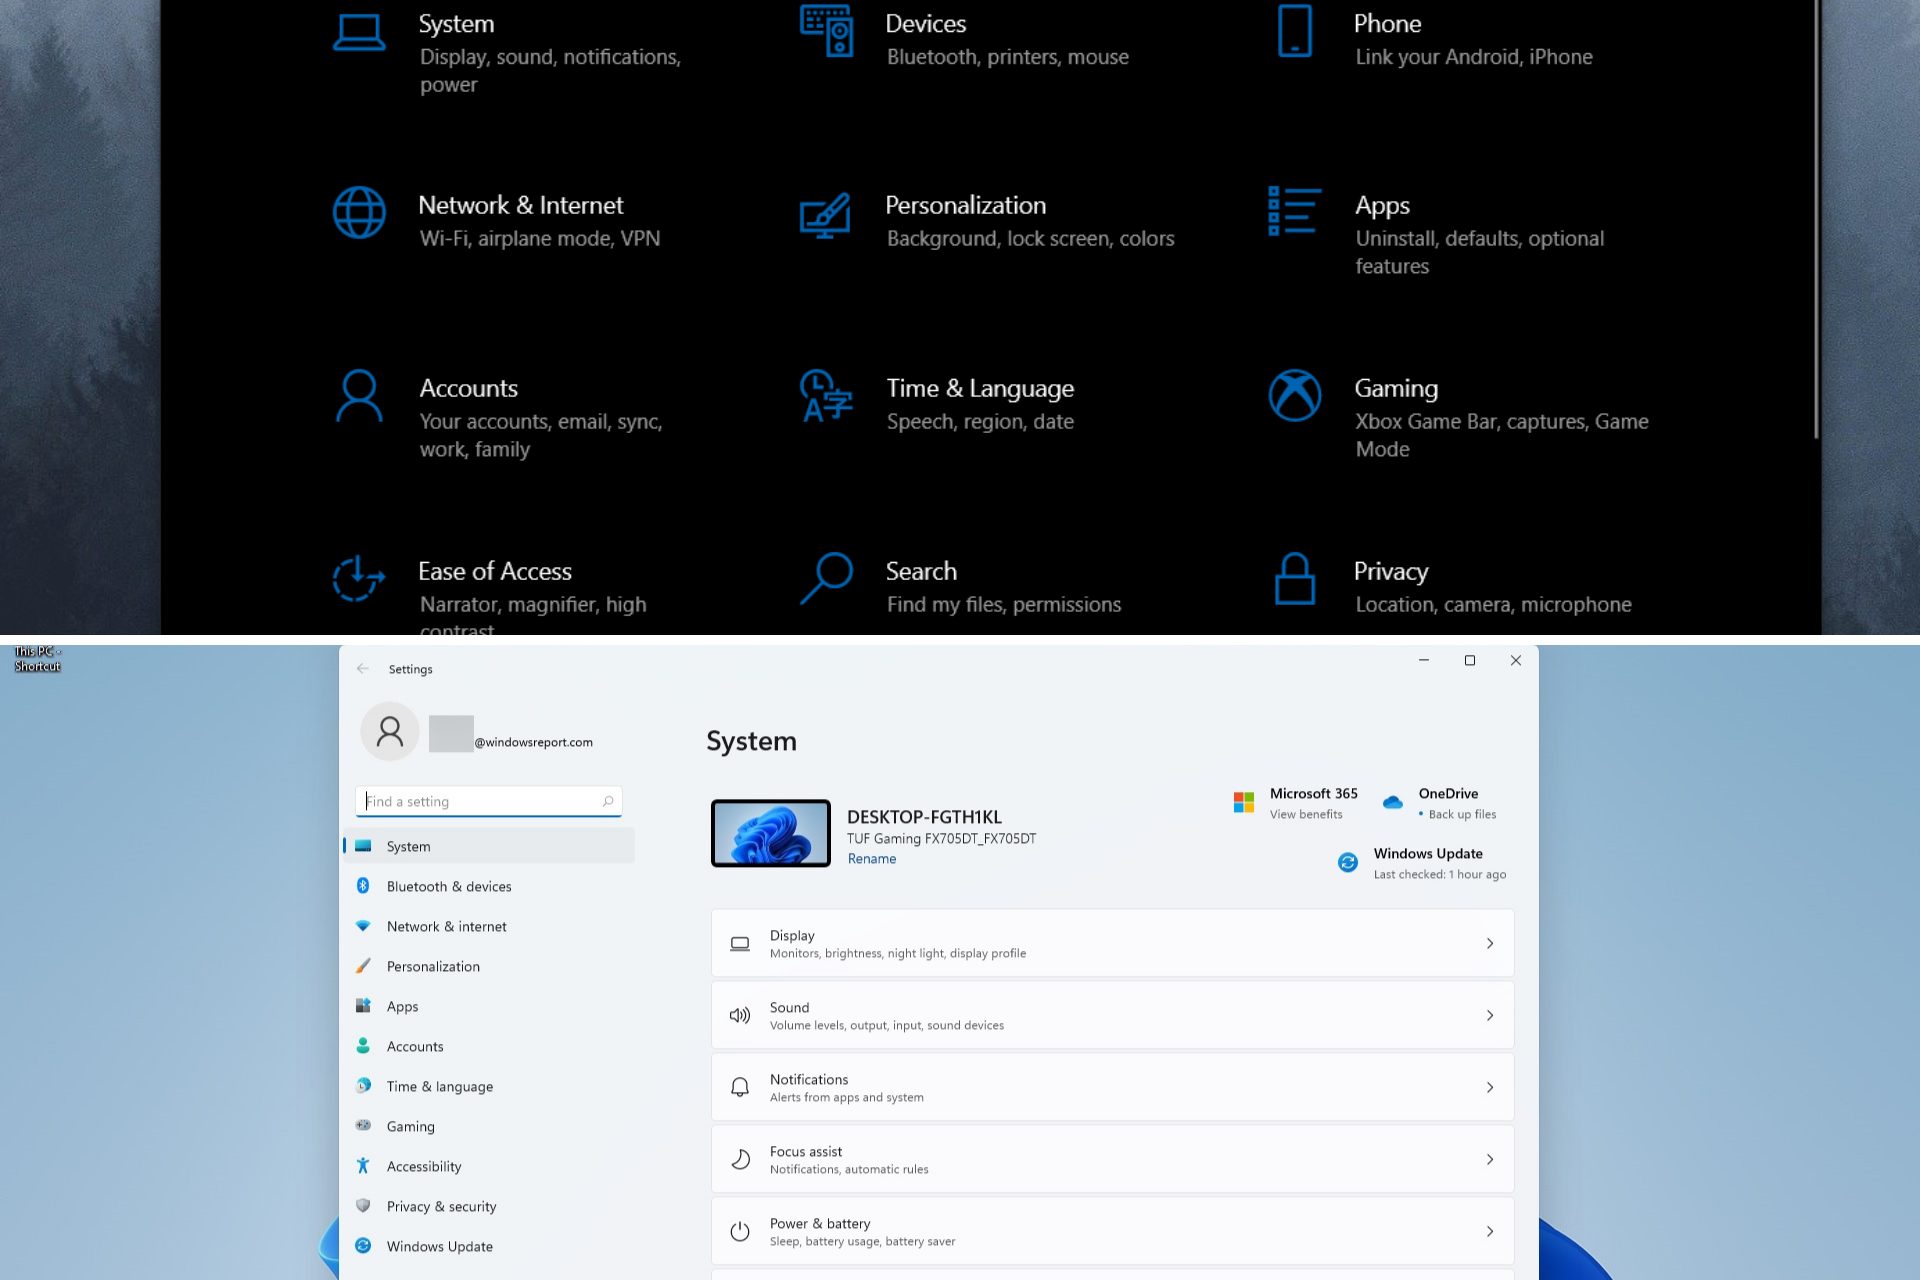This screenshot has width=1920, height=1280.
Task: Click the Microsoft 365 View benefits text
Action: [1306, 814]
